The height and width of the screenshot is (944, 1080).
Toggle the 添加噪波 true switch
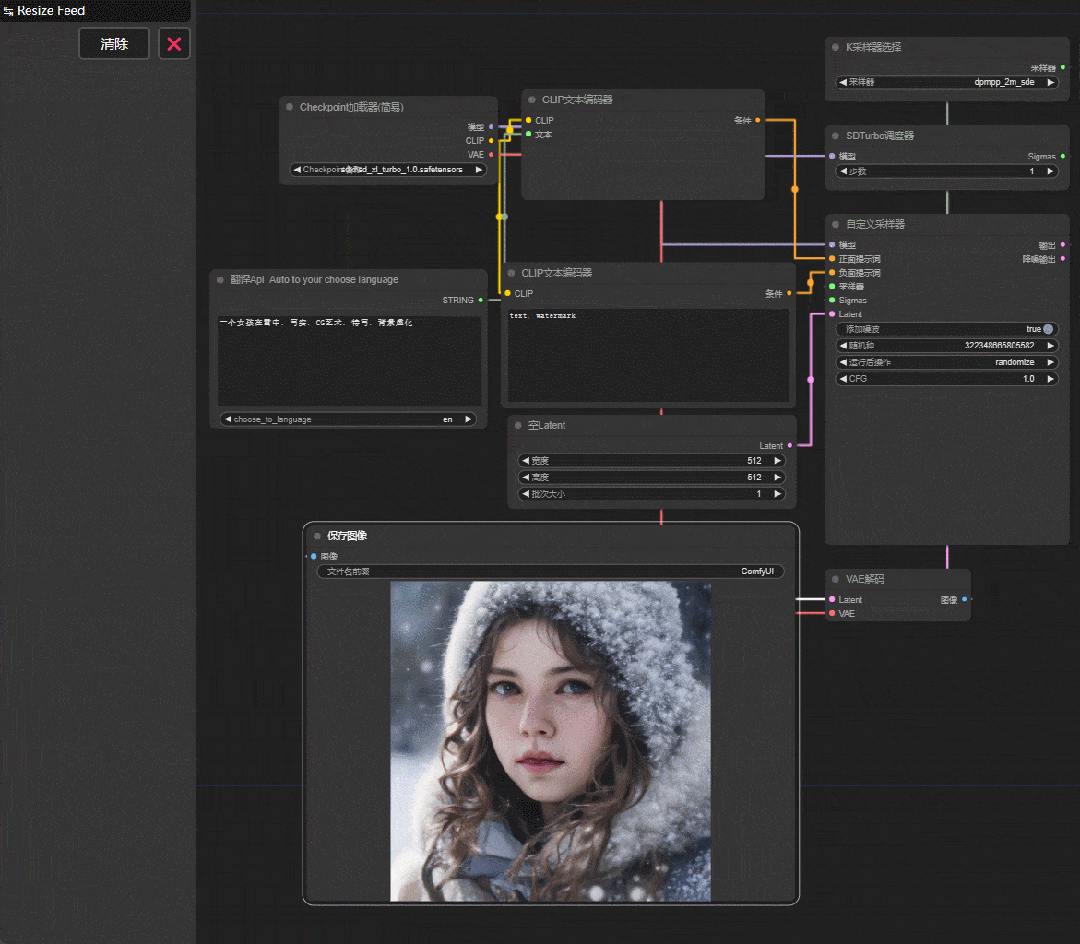[1048, 329]
